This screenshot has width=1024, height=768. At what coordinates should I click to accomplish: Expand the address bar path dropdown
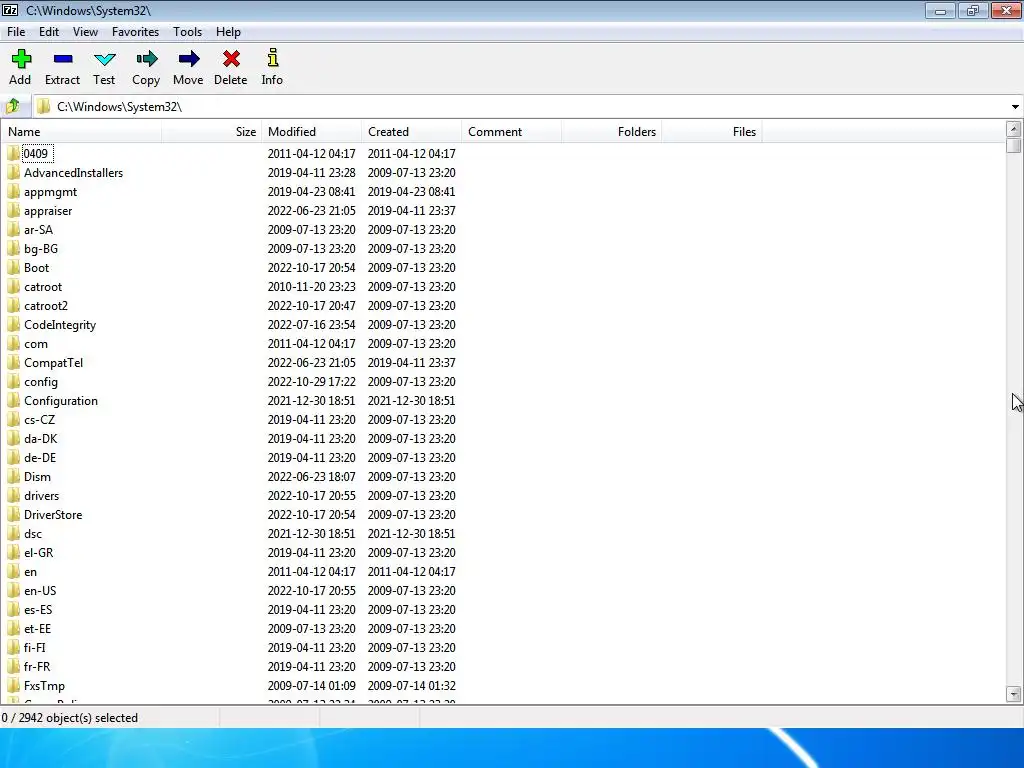pos(1015,106)
